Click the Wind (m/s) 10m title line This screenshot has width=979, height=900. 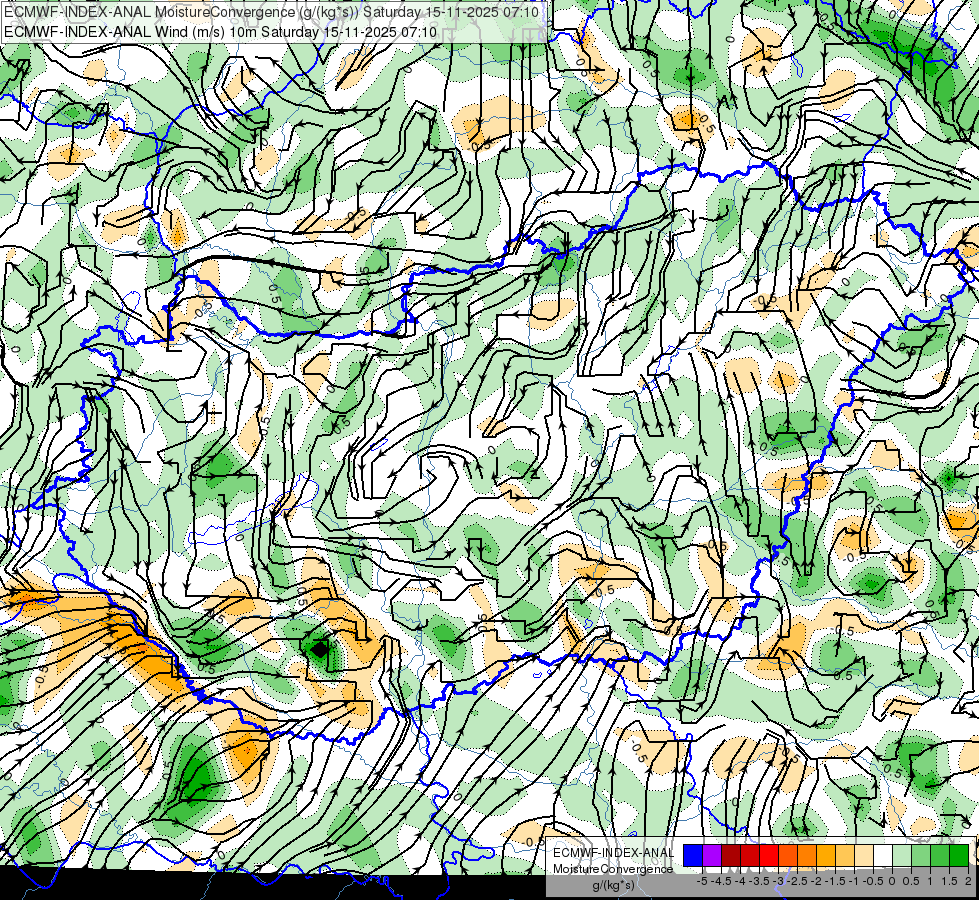click(220, 31)
